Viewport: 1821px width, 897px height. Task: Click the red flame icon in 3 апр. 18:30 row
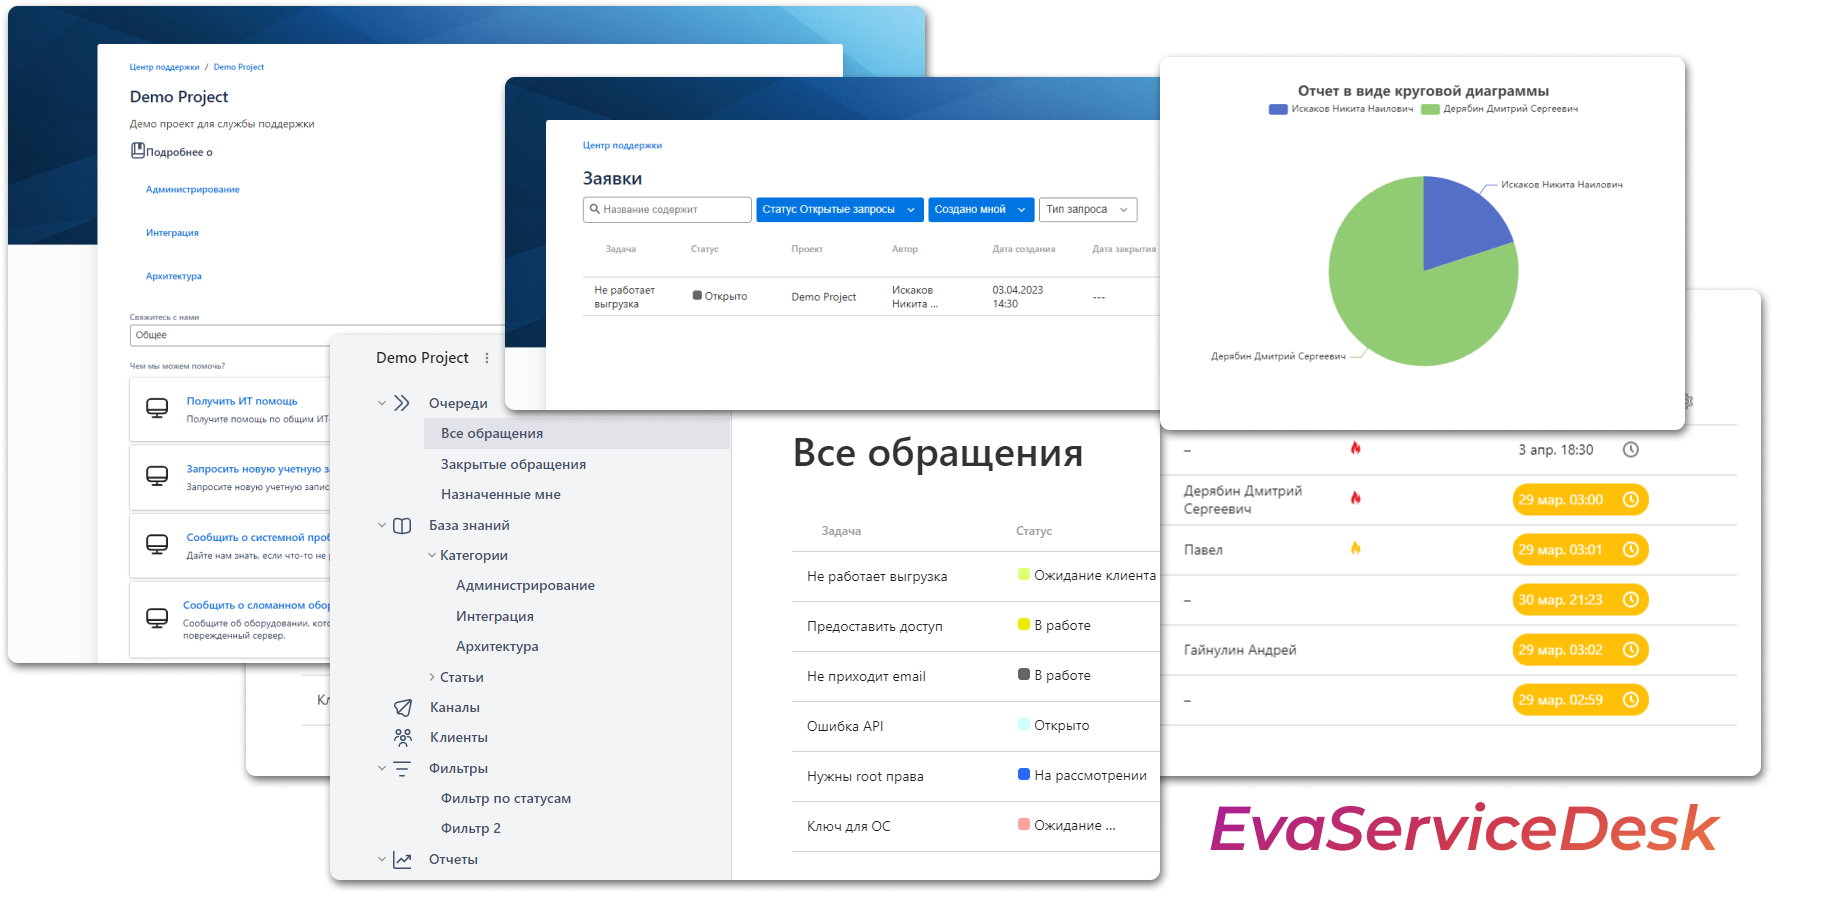(x=1355, y=447)
